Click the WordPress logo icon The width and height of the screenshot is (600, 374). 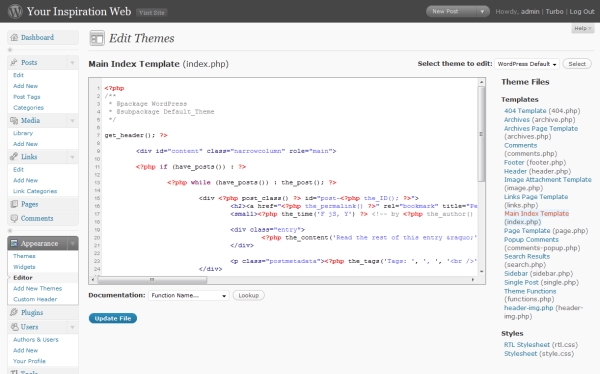[x=15, y=11]
